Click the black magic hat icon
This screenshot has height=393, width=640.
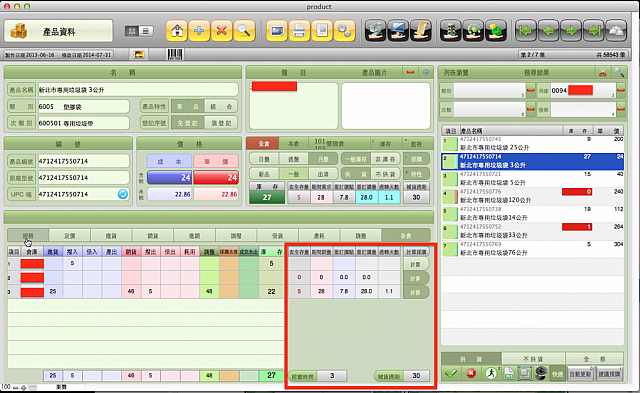pyautogui.click(x=541, y=373)
